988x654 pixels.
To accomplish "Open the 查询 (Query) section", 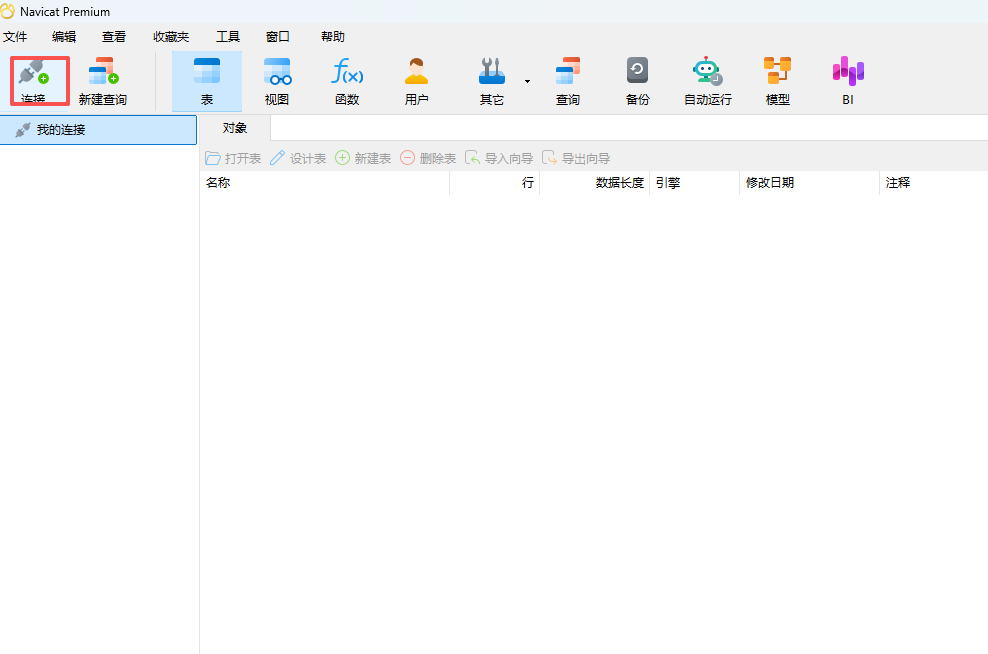I will pos(568,81).
